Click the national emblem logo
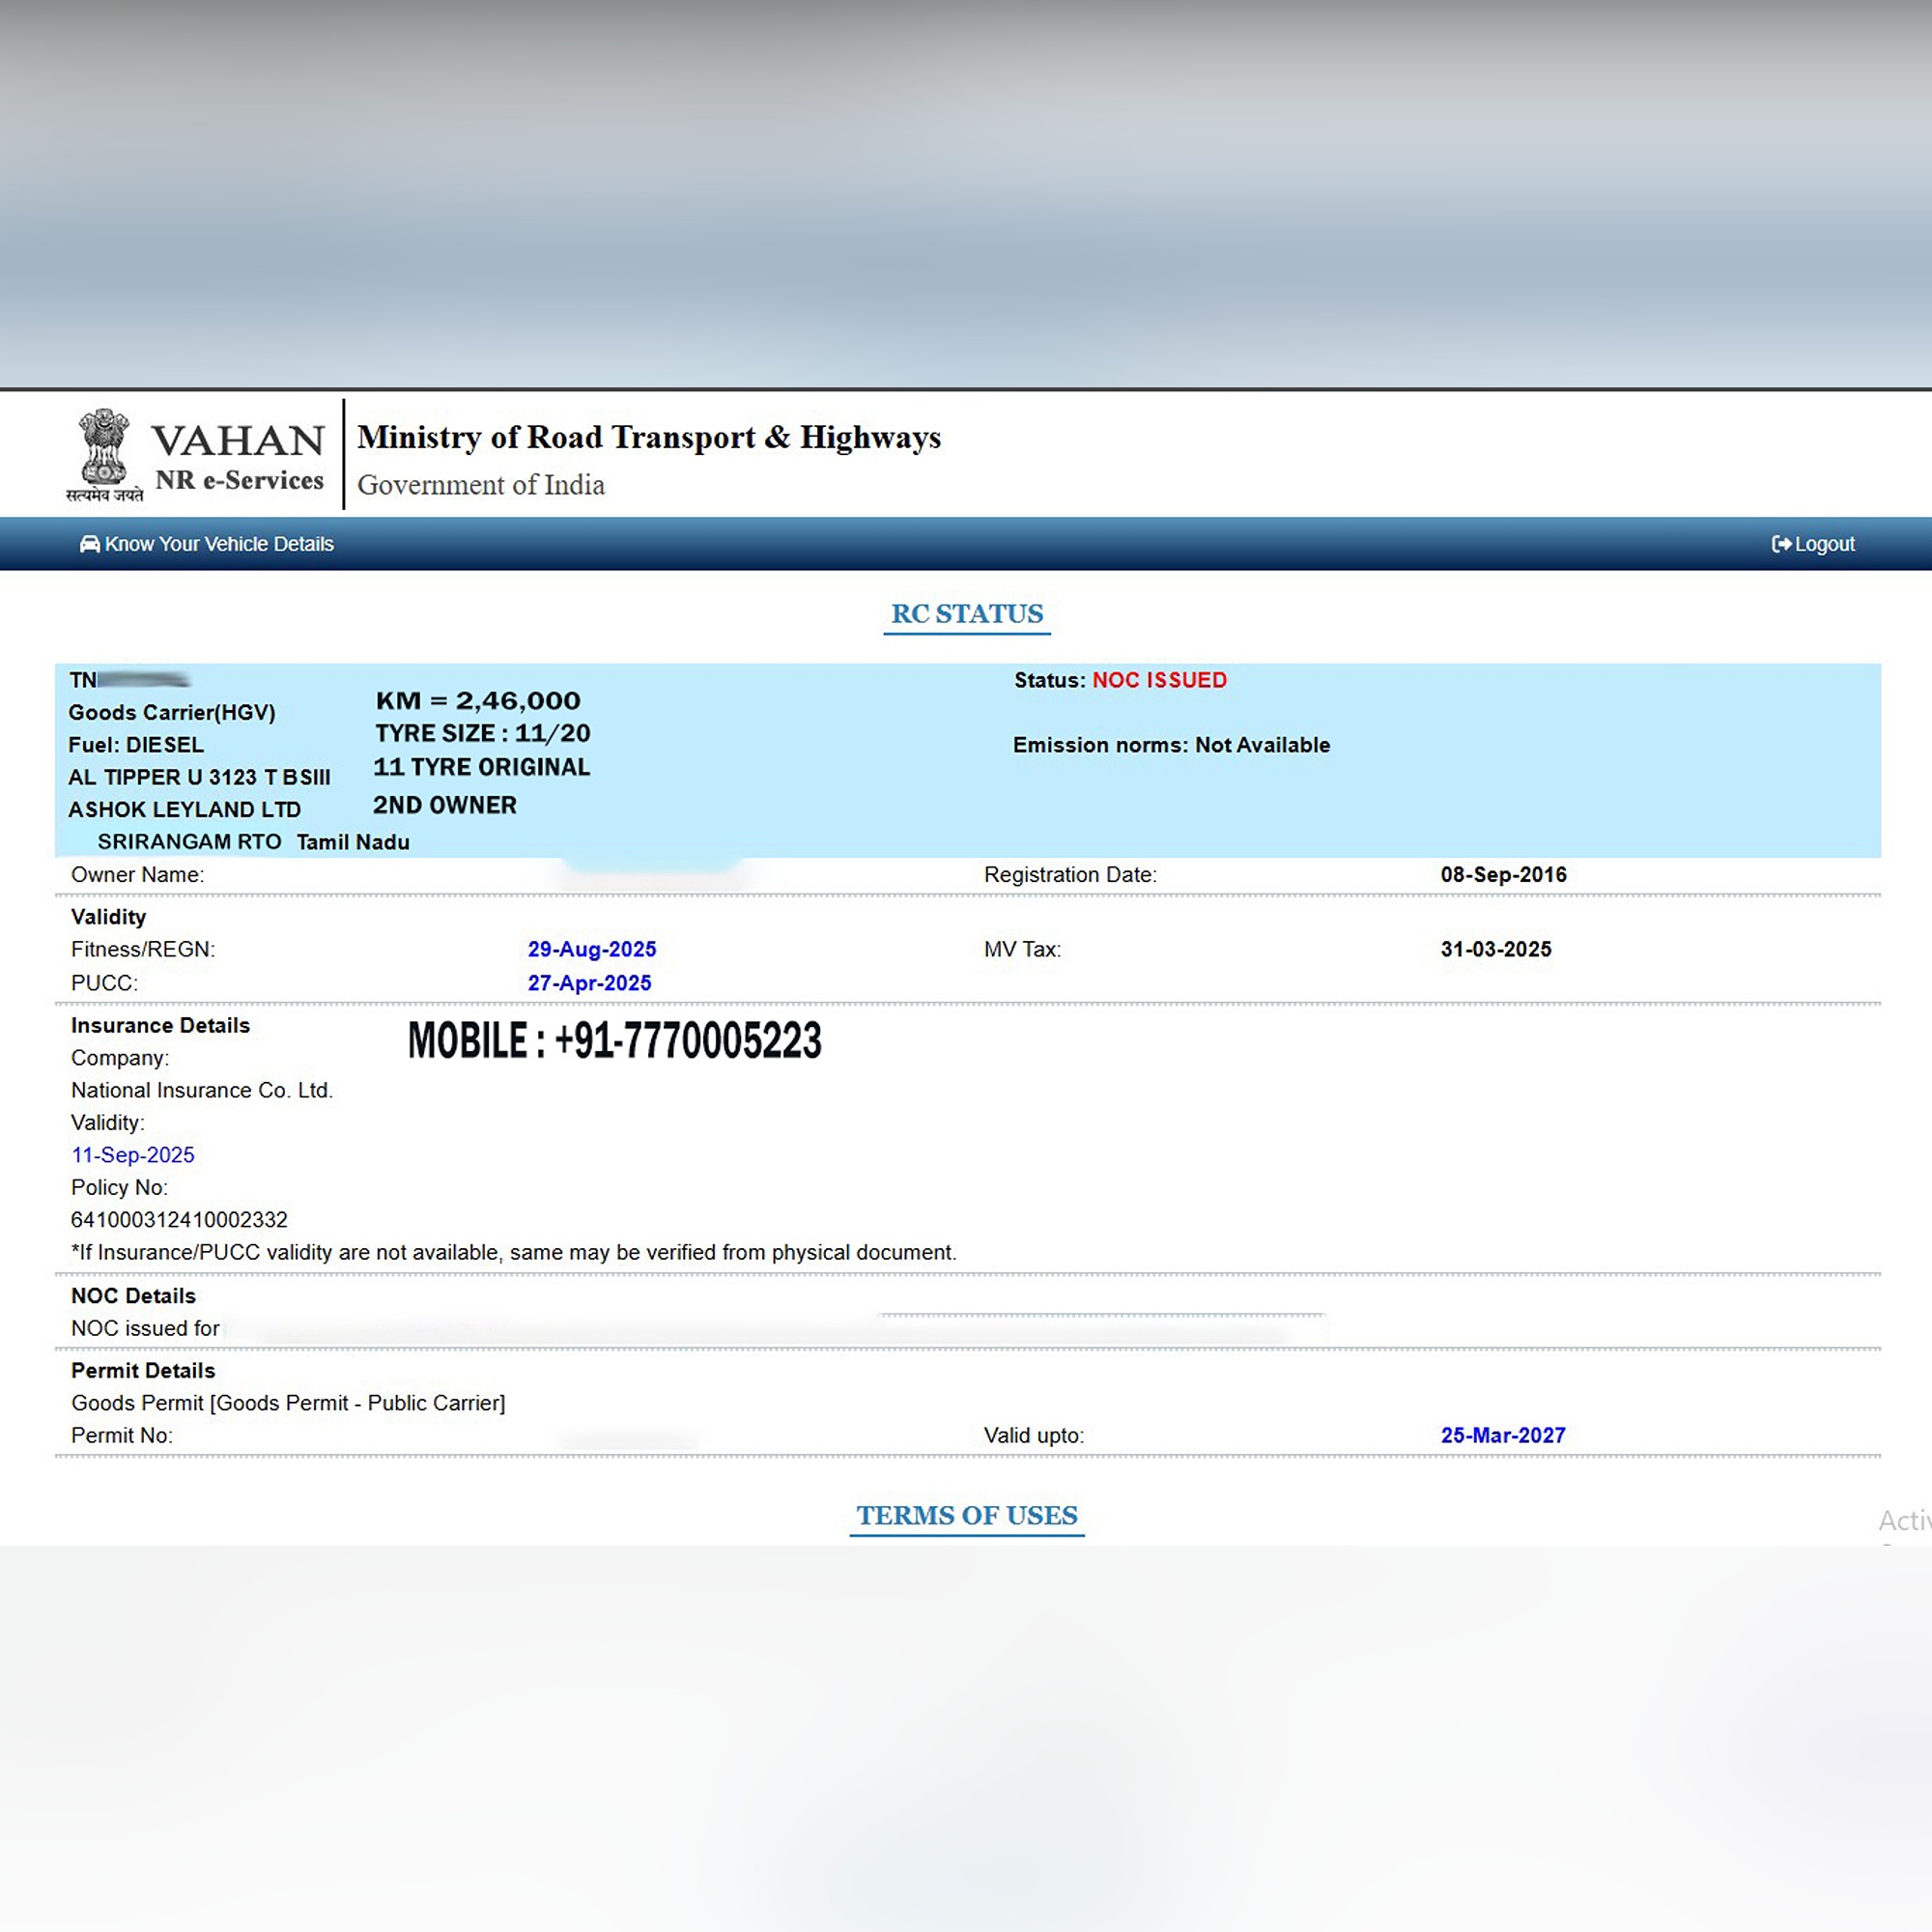1932x1932 pixels. point(104,455)
